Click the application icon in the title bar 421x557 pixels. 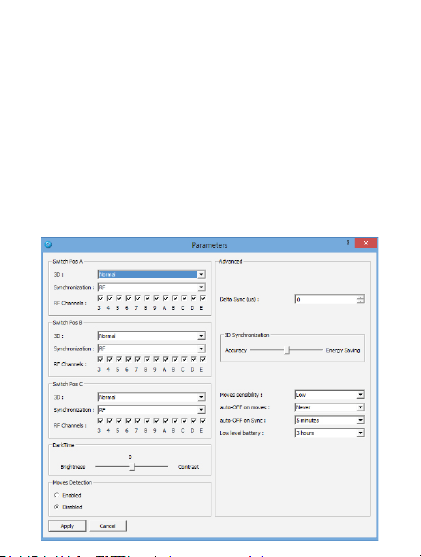(x=49, y=244)
